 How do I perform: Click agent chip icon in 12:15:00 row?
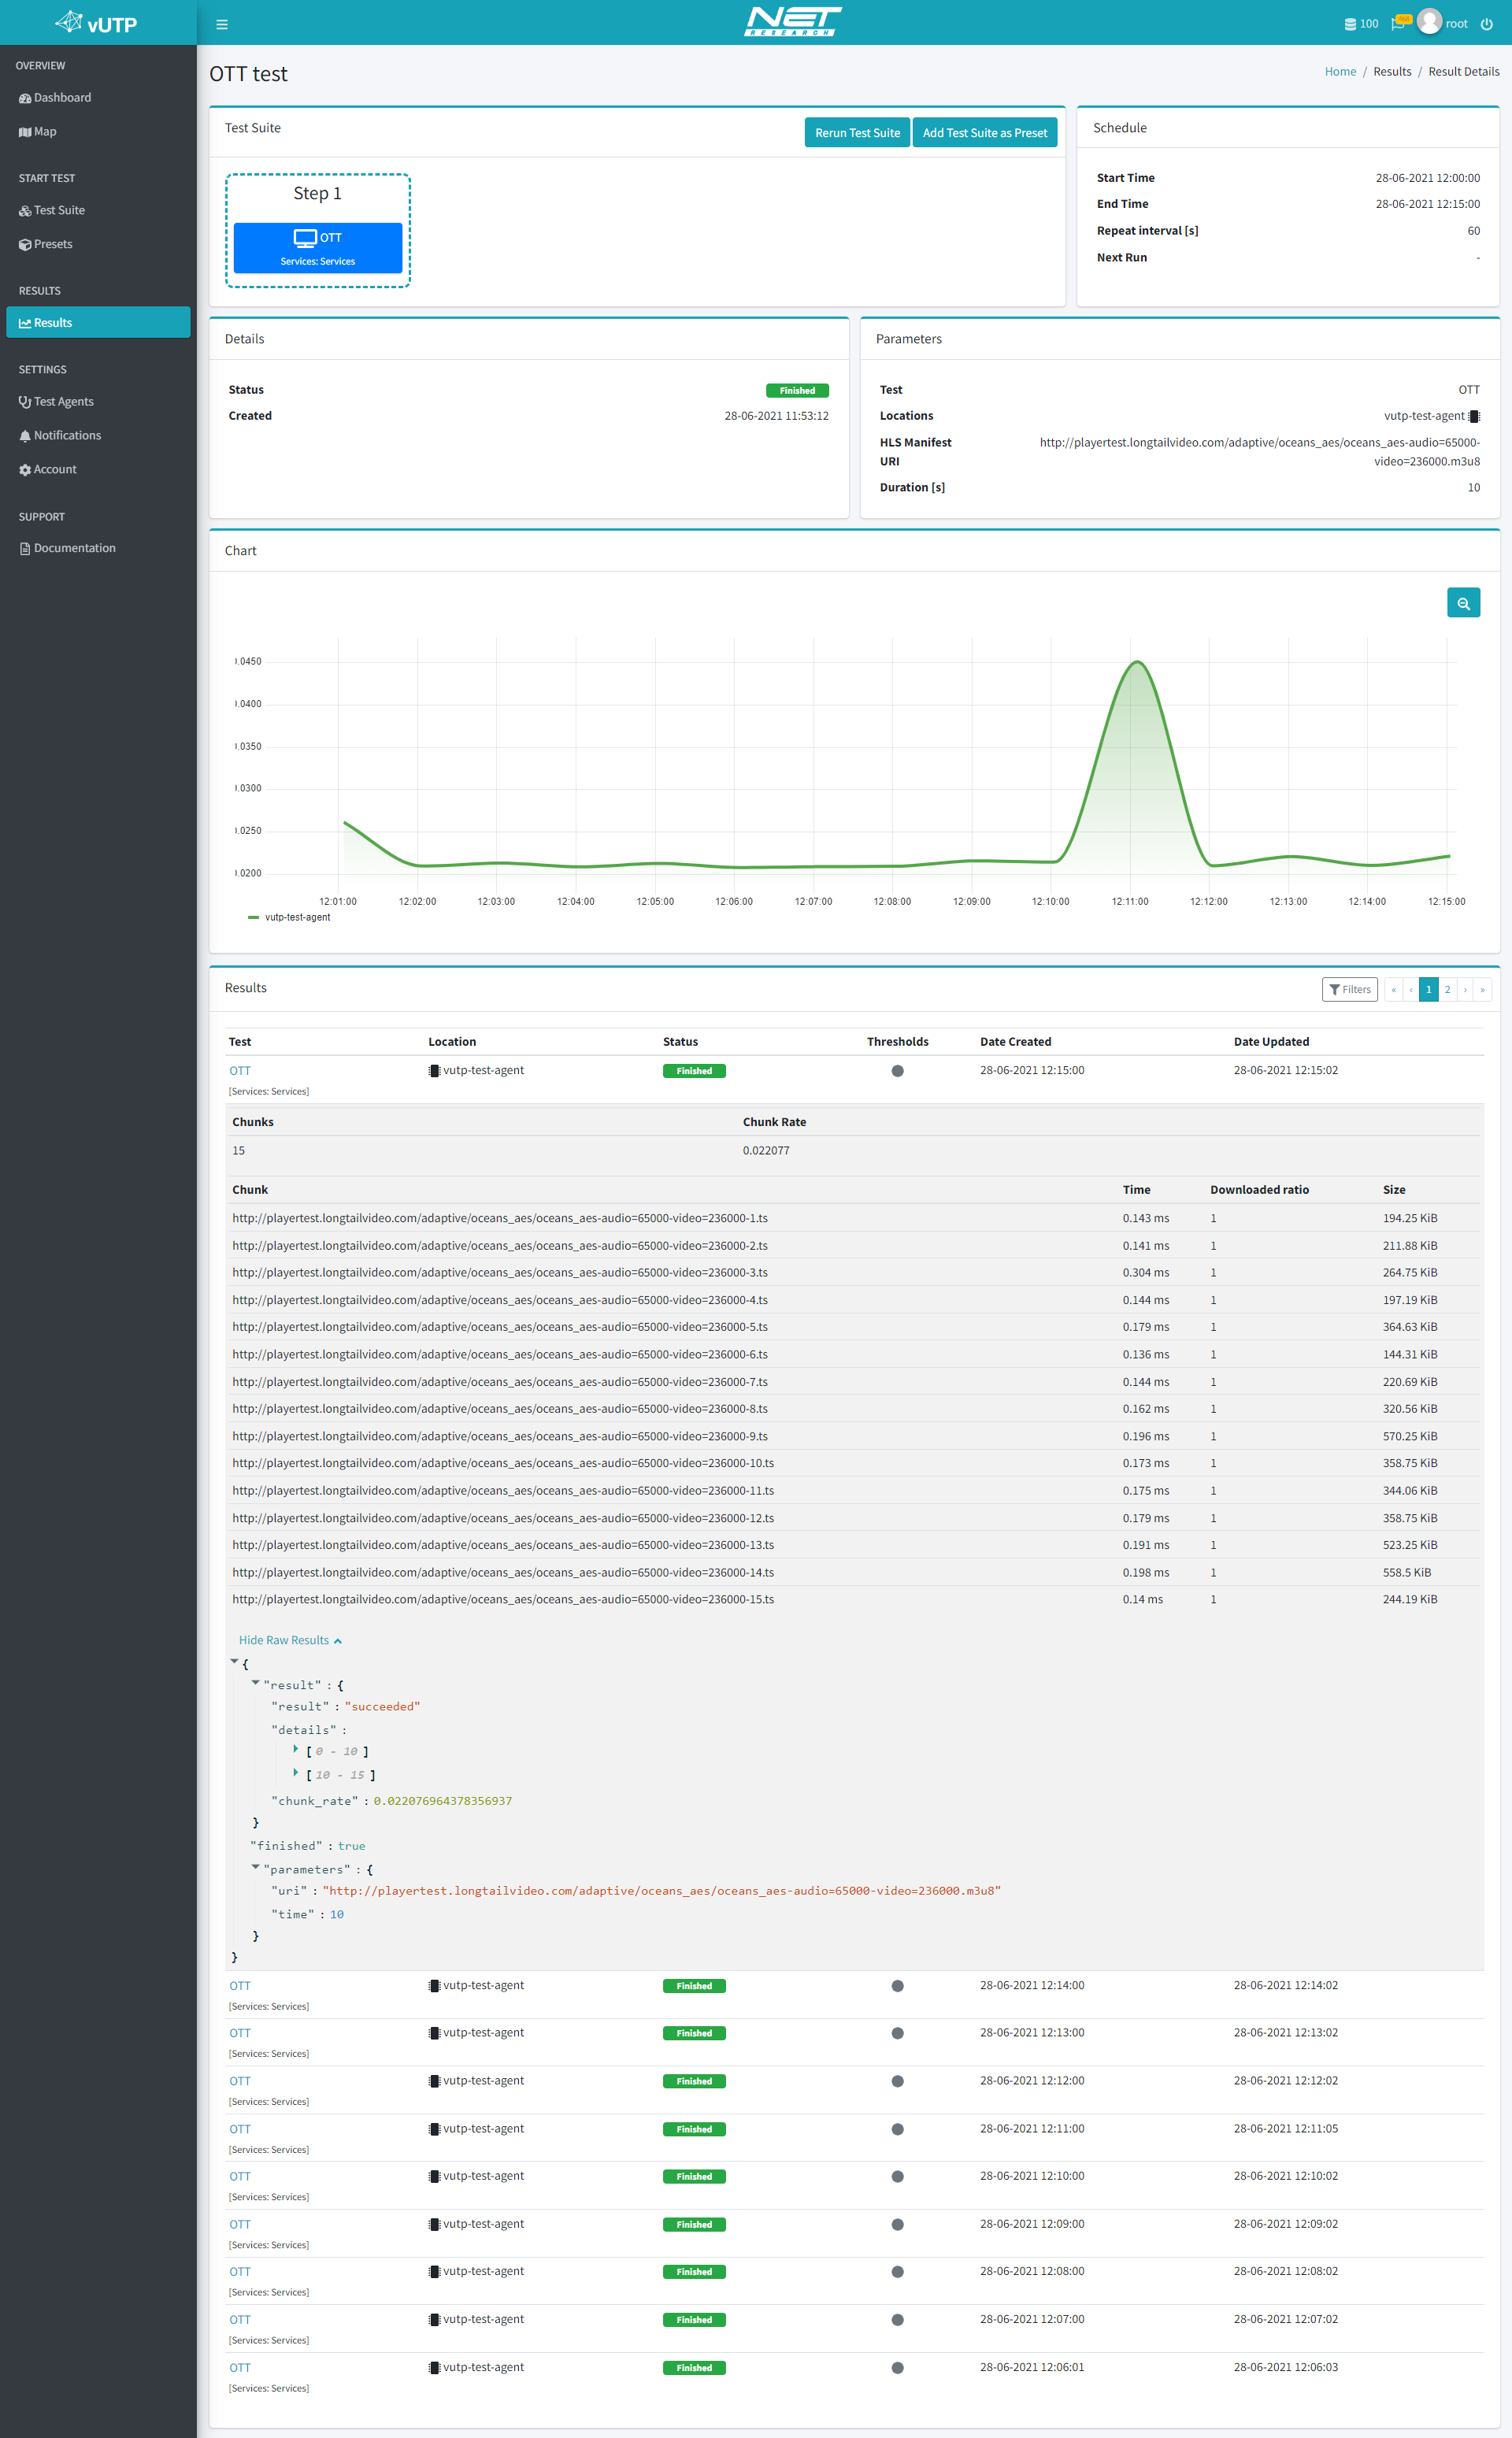coord(434,1071)
